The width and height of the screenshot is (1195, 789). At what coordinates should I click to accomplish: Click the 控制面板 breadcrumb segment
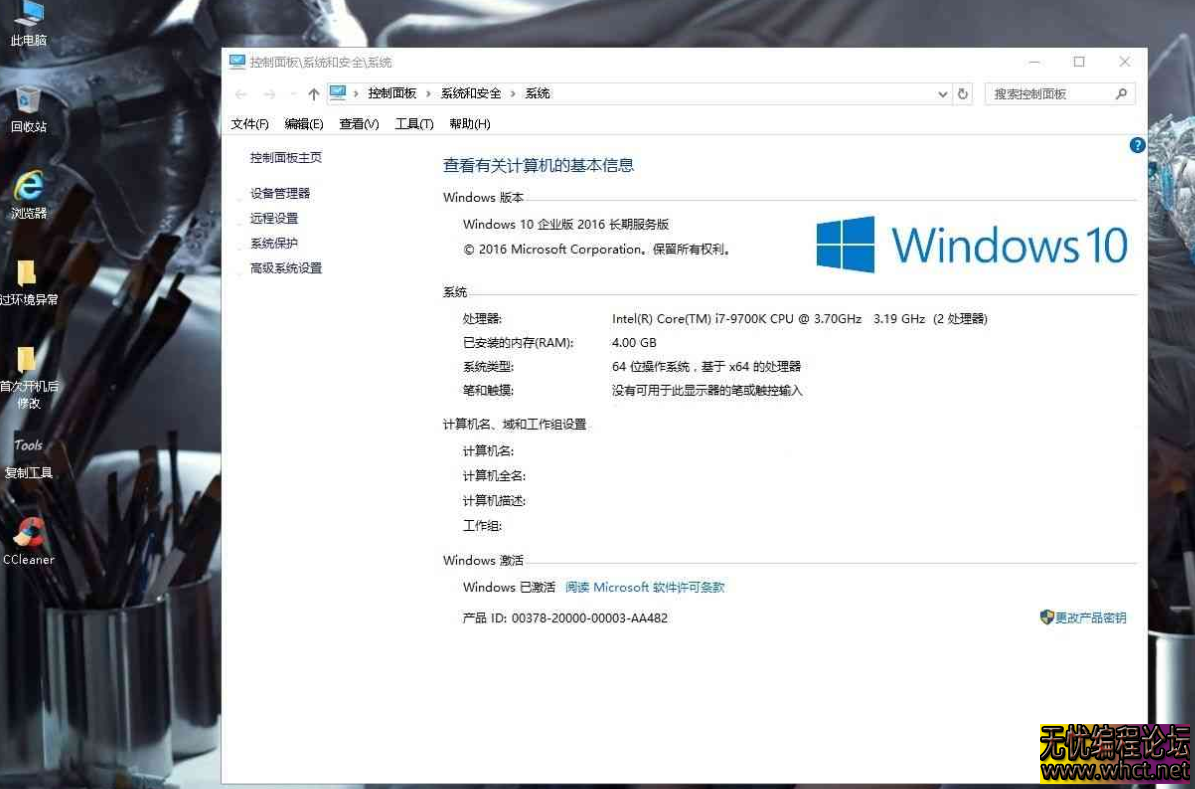(x=392, y=93)
